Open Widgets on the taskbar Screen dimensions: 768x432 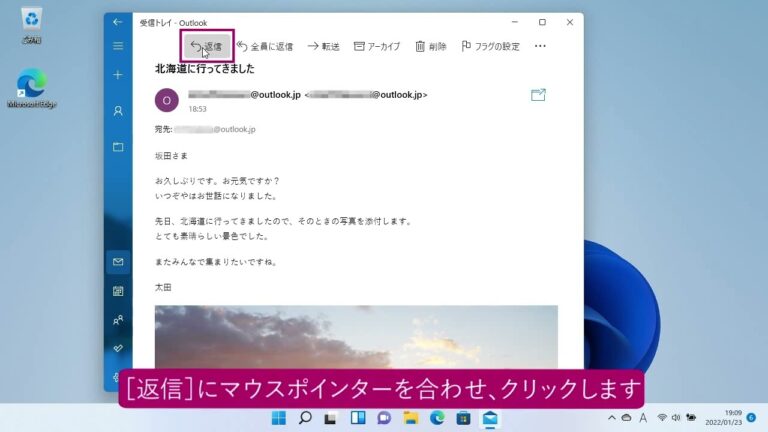coord(358,418)
